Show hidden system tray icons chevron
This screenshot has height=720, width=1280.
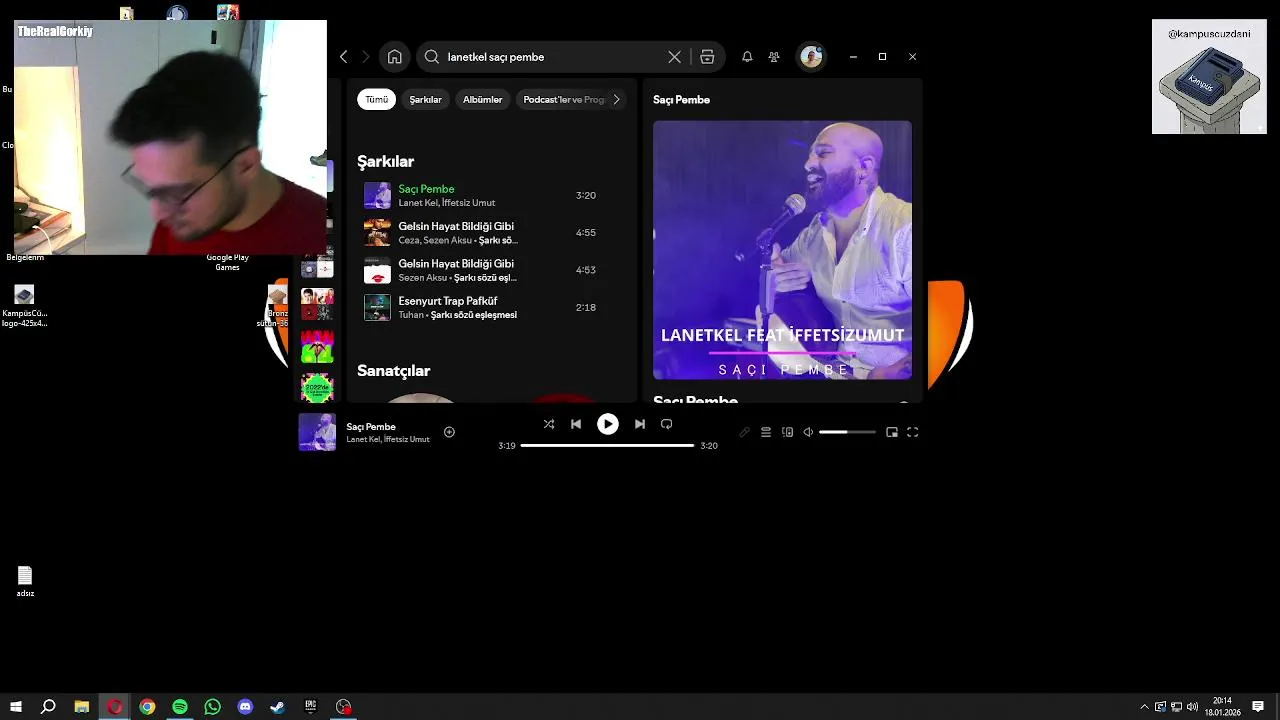pyautogui.click(x=1144, y=707)
